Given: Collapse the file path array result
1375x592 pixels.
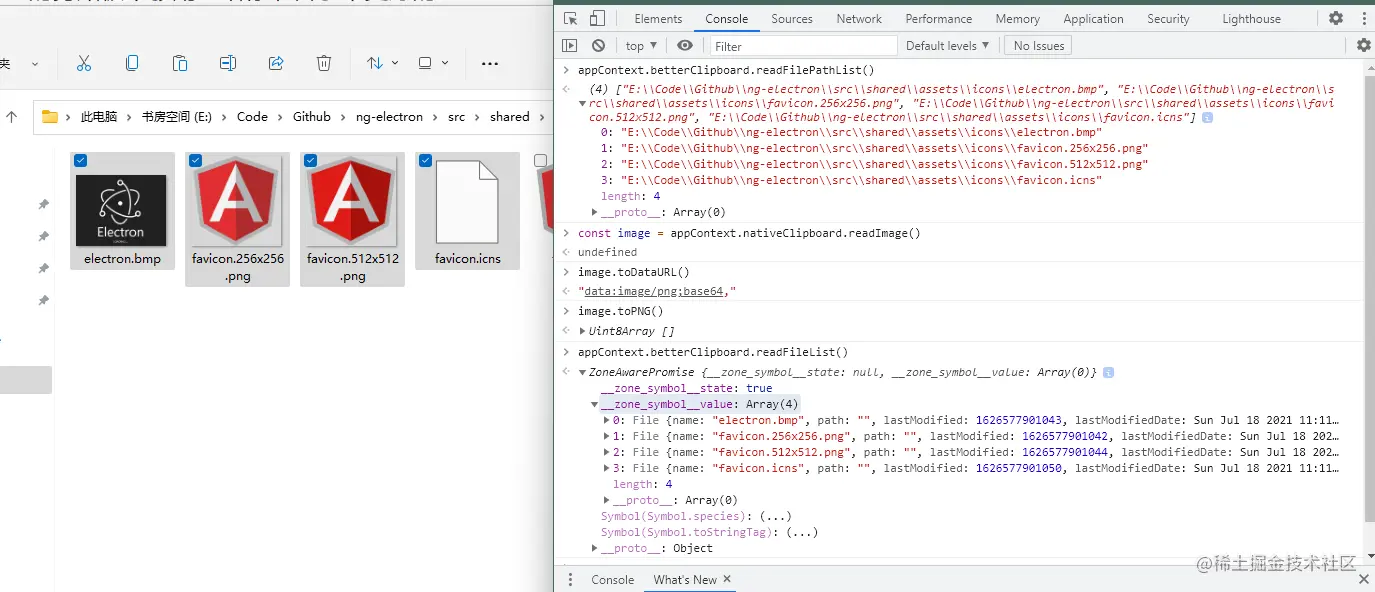Looking at the screenshot, I should [583, 103].
